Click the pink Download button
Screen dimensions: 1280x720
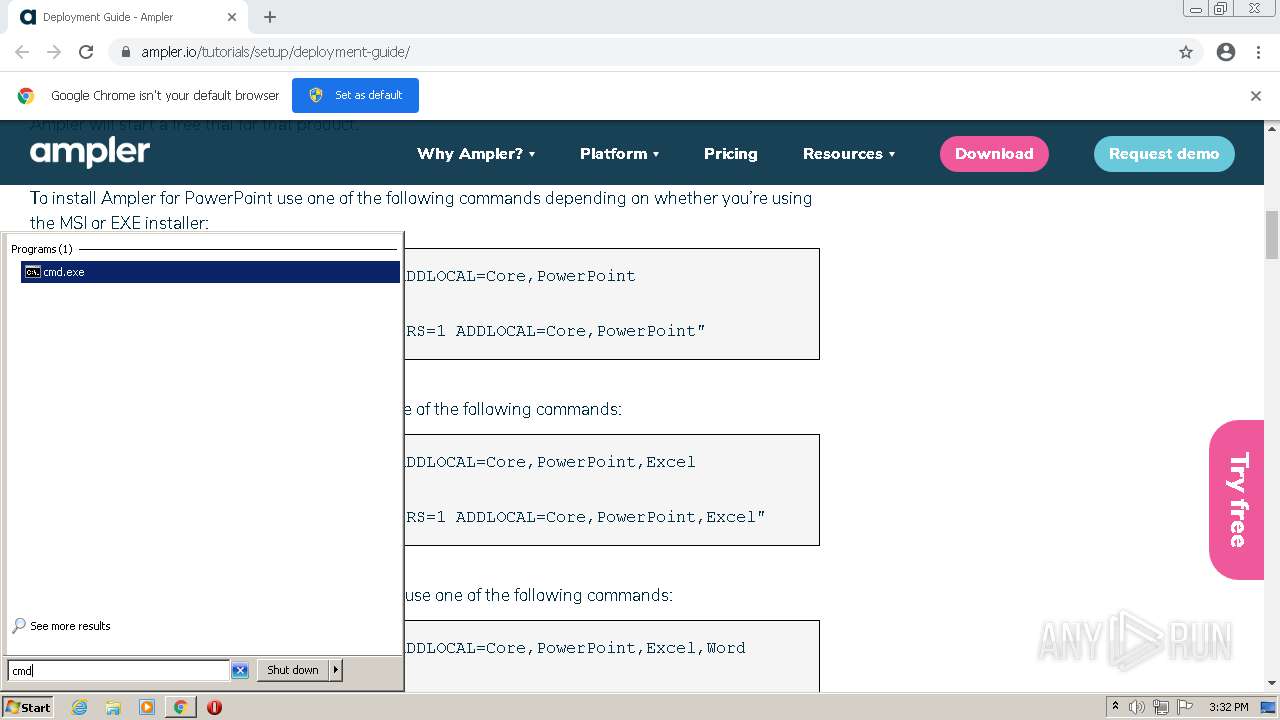click(x=994, y=153)
